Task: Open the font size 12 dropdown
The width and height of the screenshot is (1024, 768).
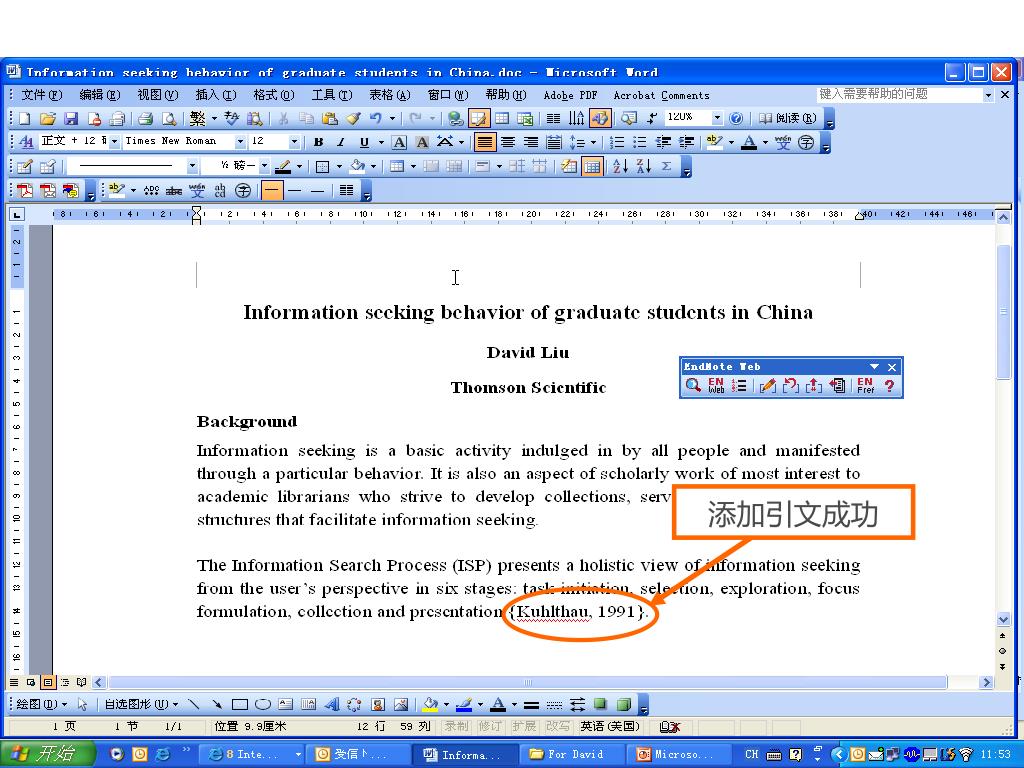Action: click(x=294, y=142)
